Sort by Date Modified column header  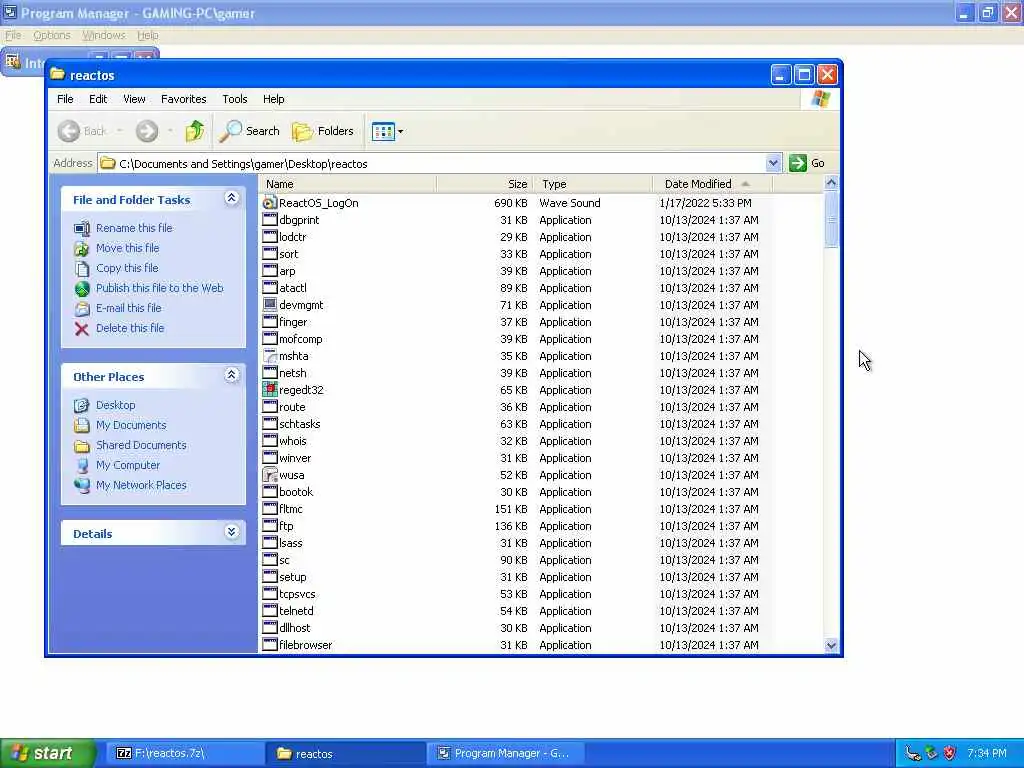tap(712, 184)
